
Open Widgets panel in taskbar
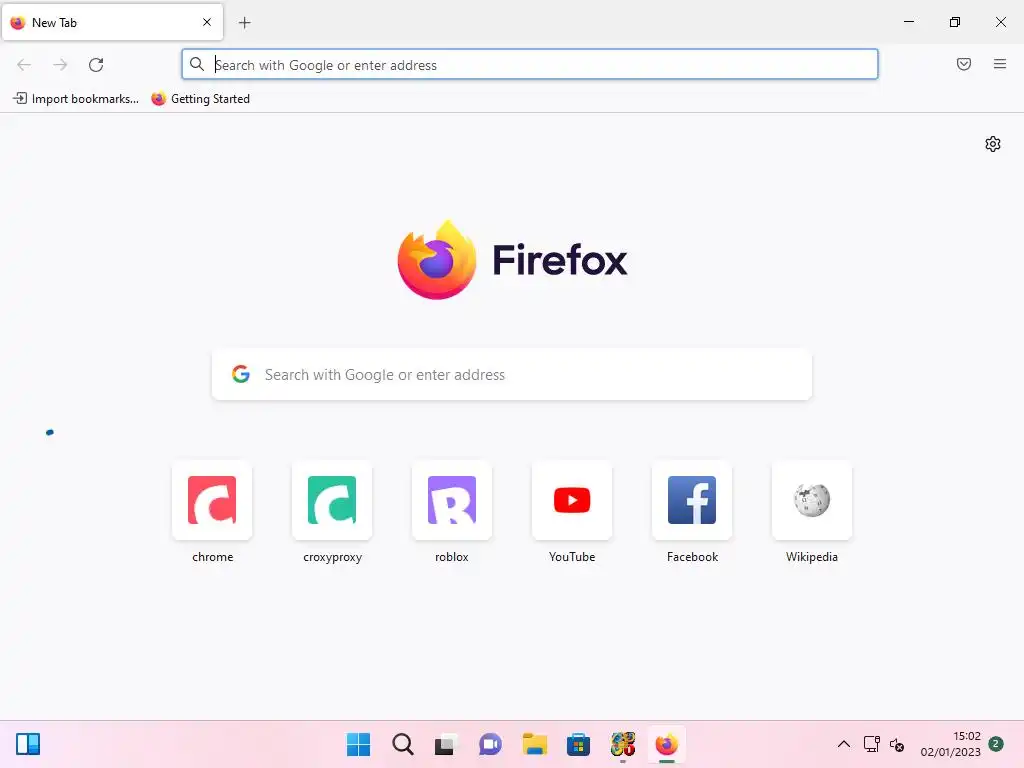[x=28, y=744]
